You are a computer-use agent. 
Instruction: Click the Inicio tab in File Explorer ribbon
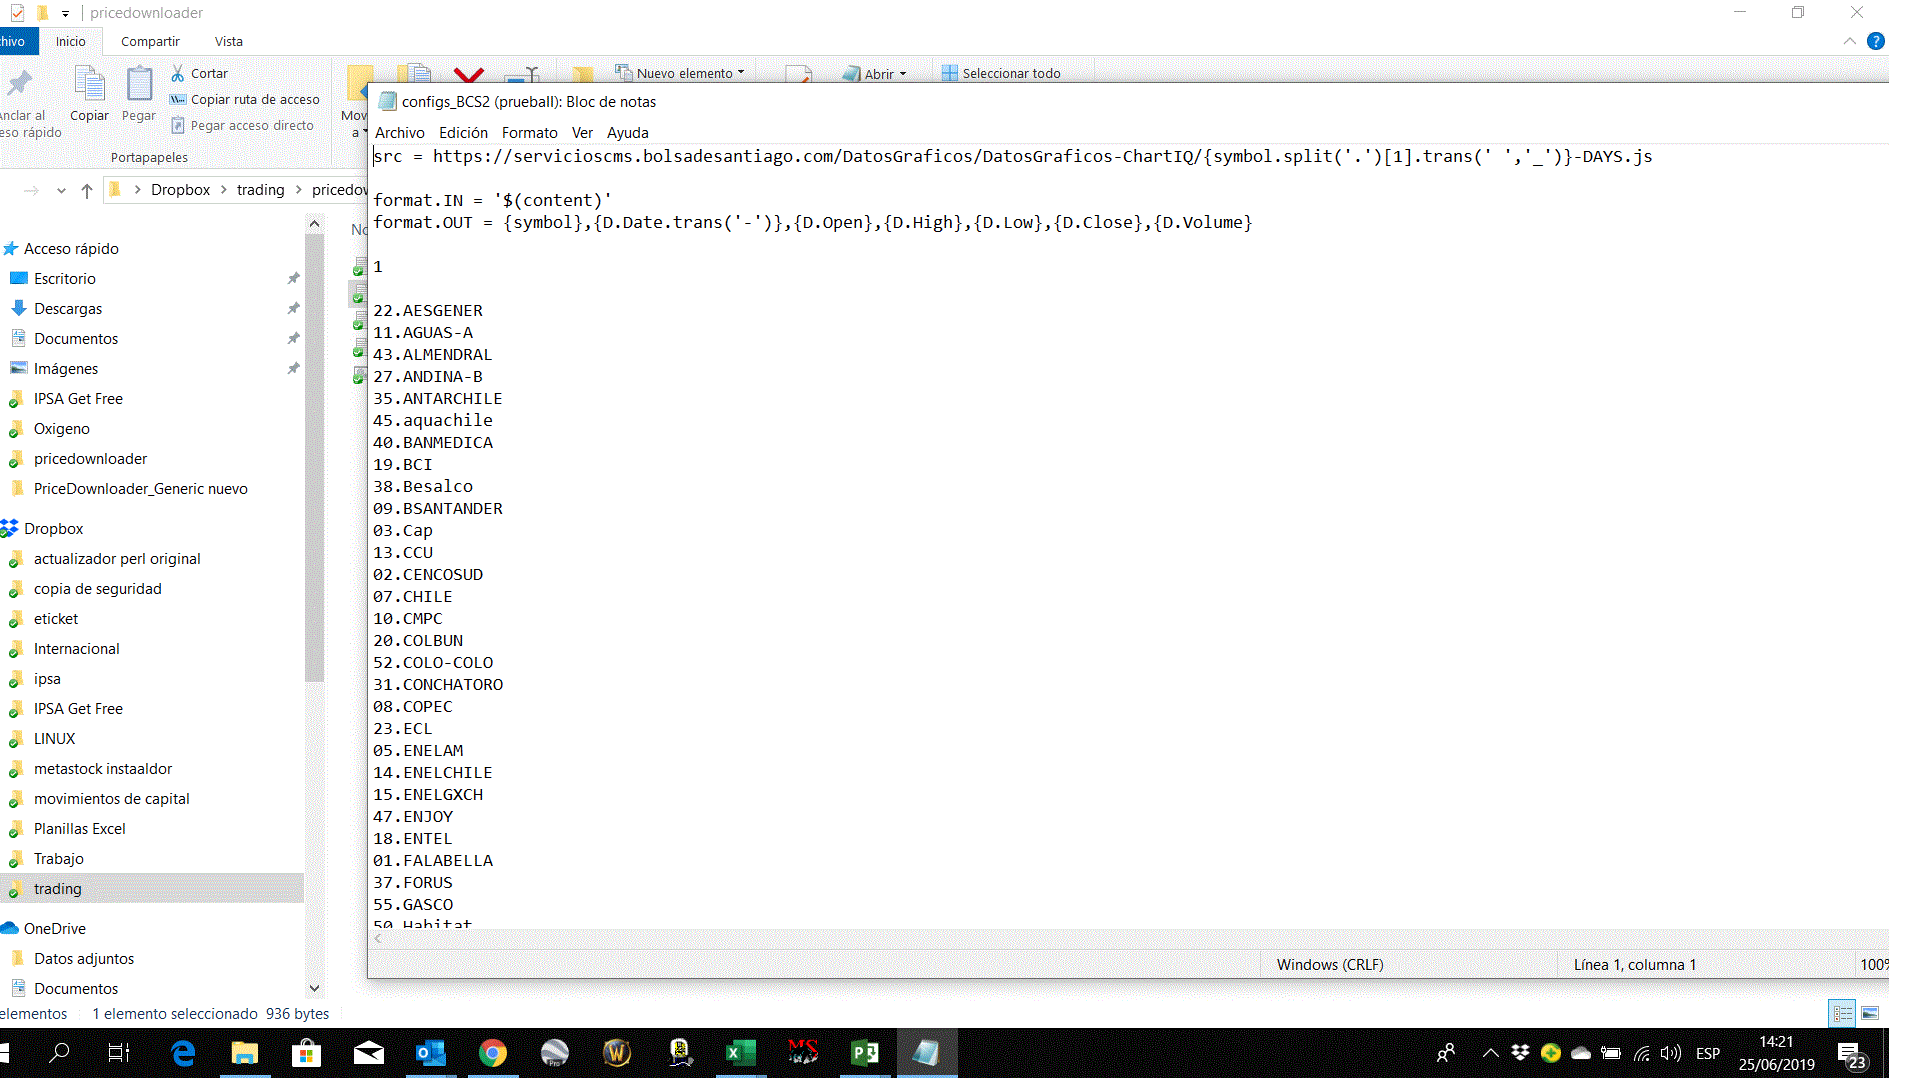(x=70, y=41)
